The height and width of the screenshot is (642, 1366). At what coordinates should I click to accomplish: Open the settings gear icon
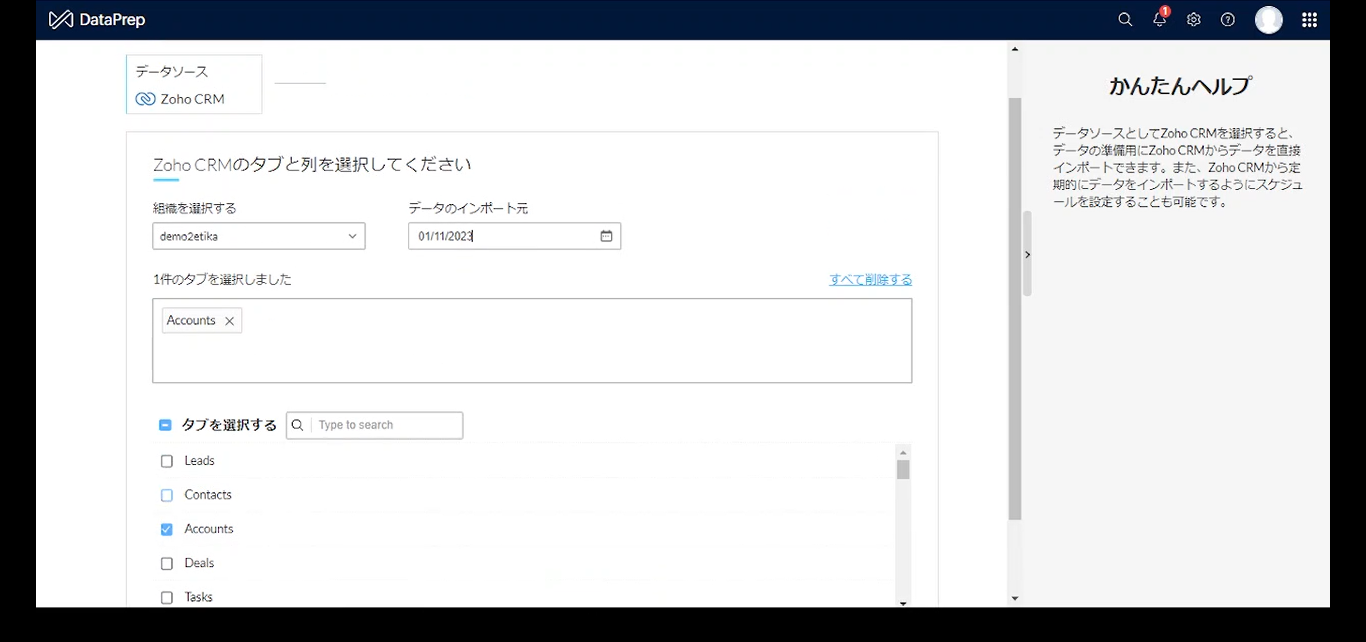(x=1193, y=19)
